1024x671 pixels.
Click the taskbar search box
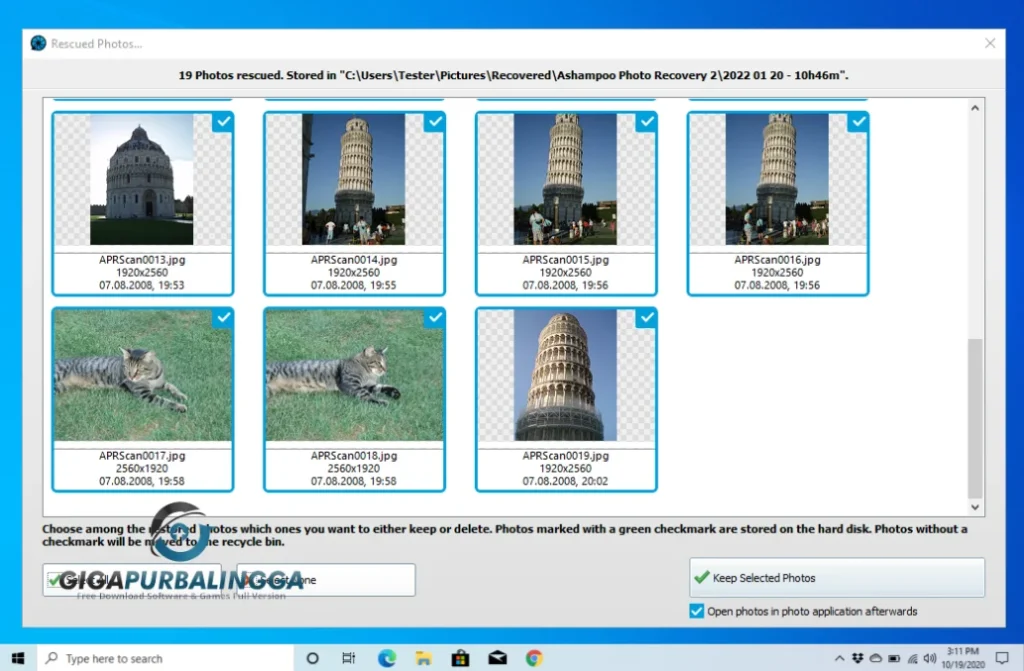tap(165, 658)
